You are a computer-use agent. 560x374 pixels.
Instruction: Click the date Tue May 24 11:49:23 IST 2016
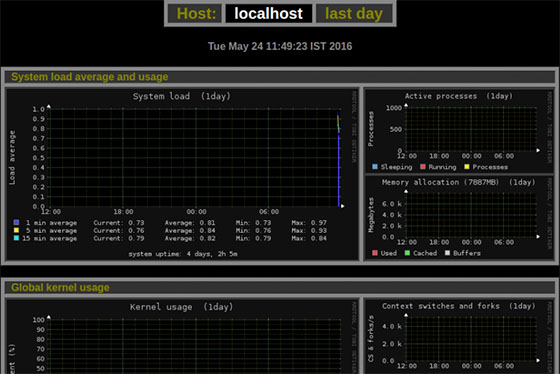[280, 46]
